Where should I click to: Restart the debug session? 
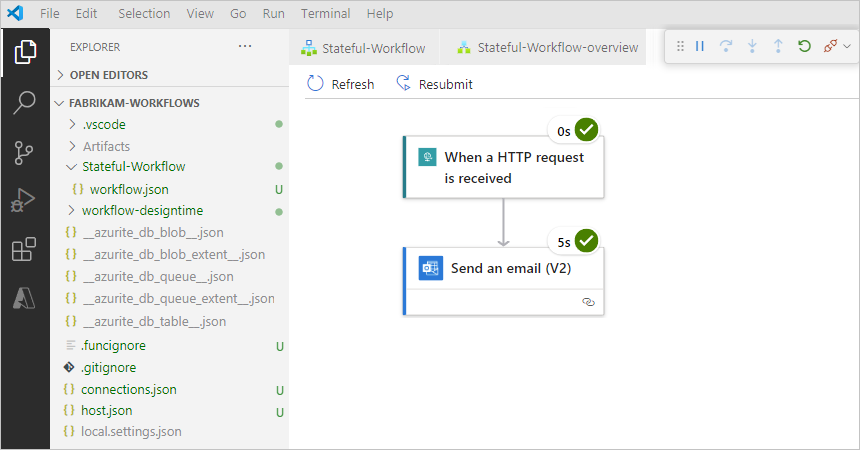804,47
